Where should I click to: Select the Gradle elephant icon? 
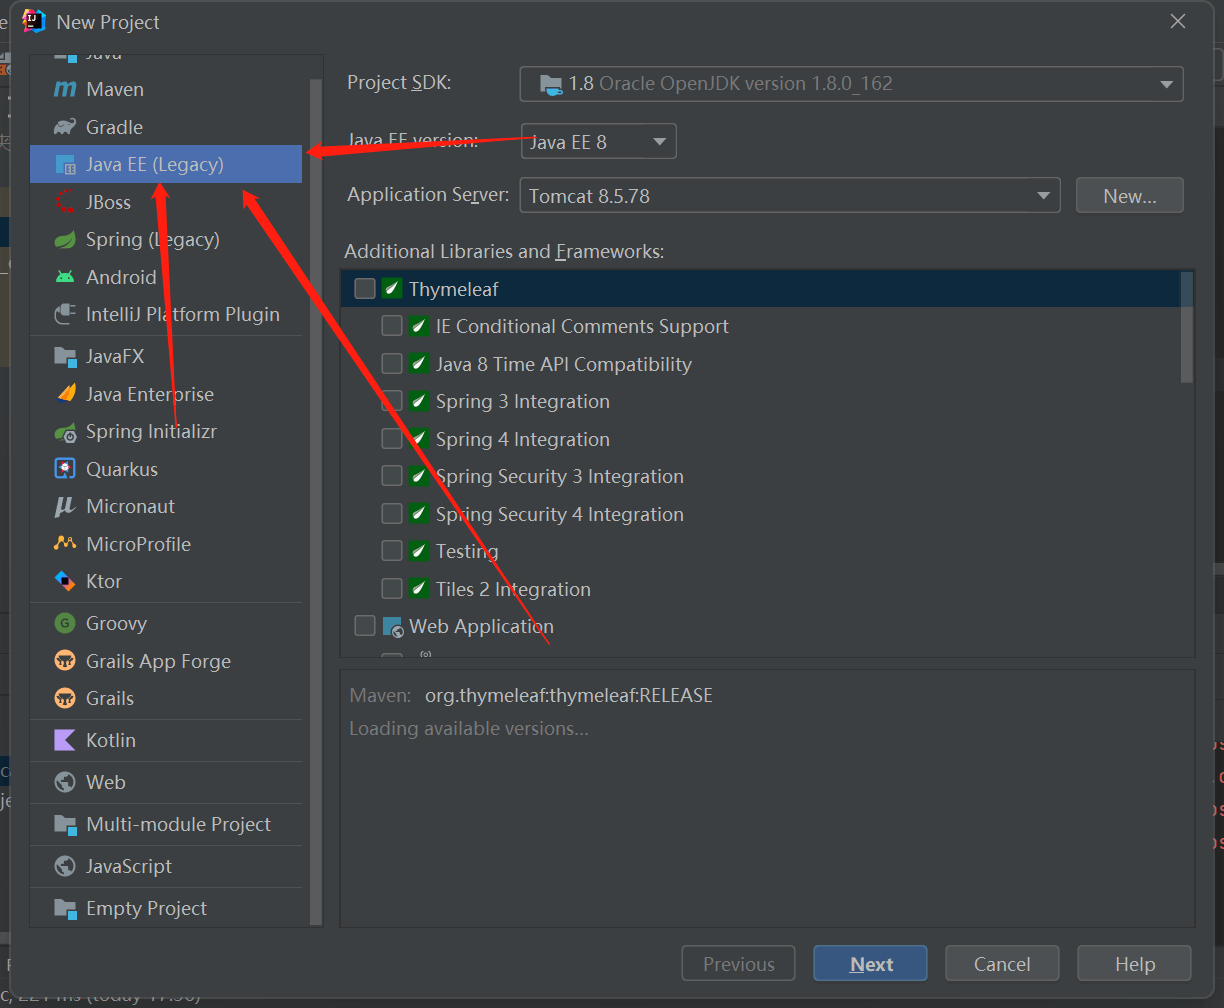click(x=65, y=127)
